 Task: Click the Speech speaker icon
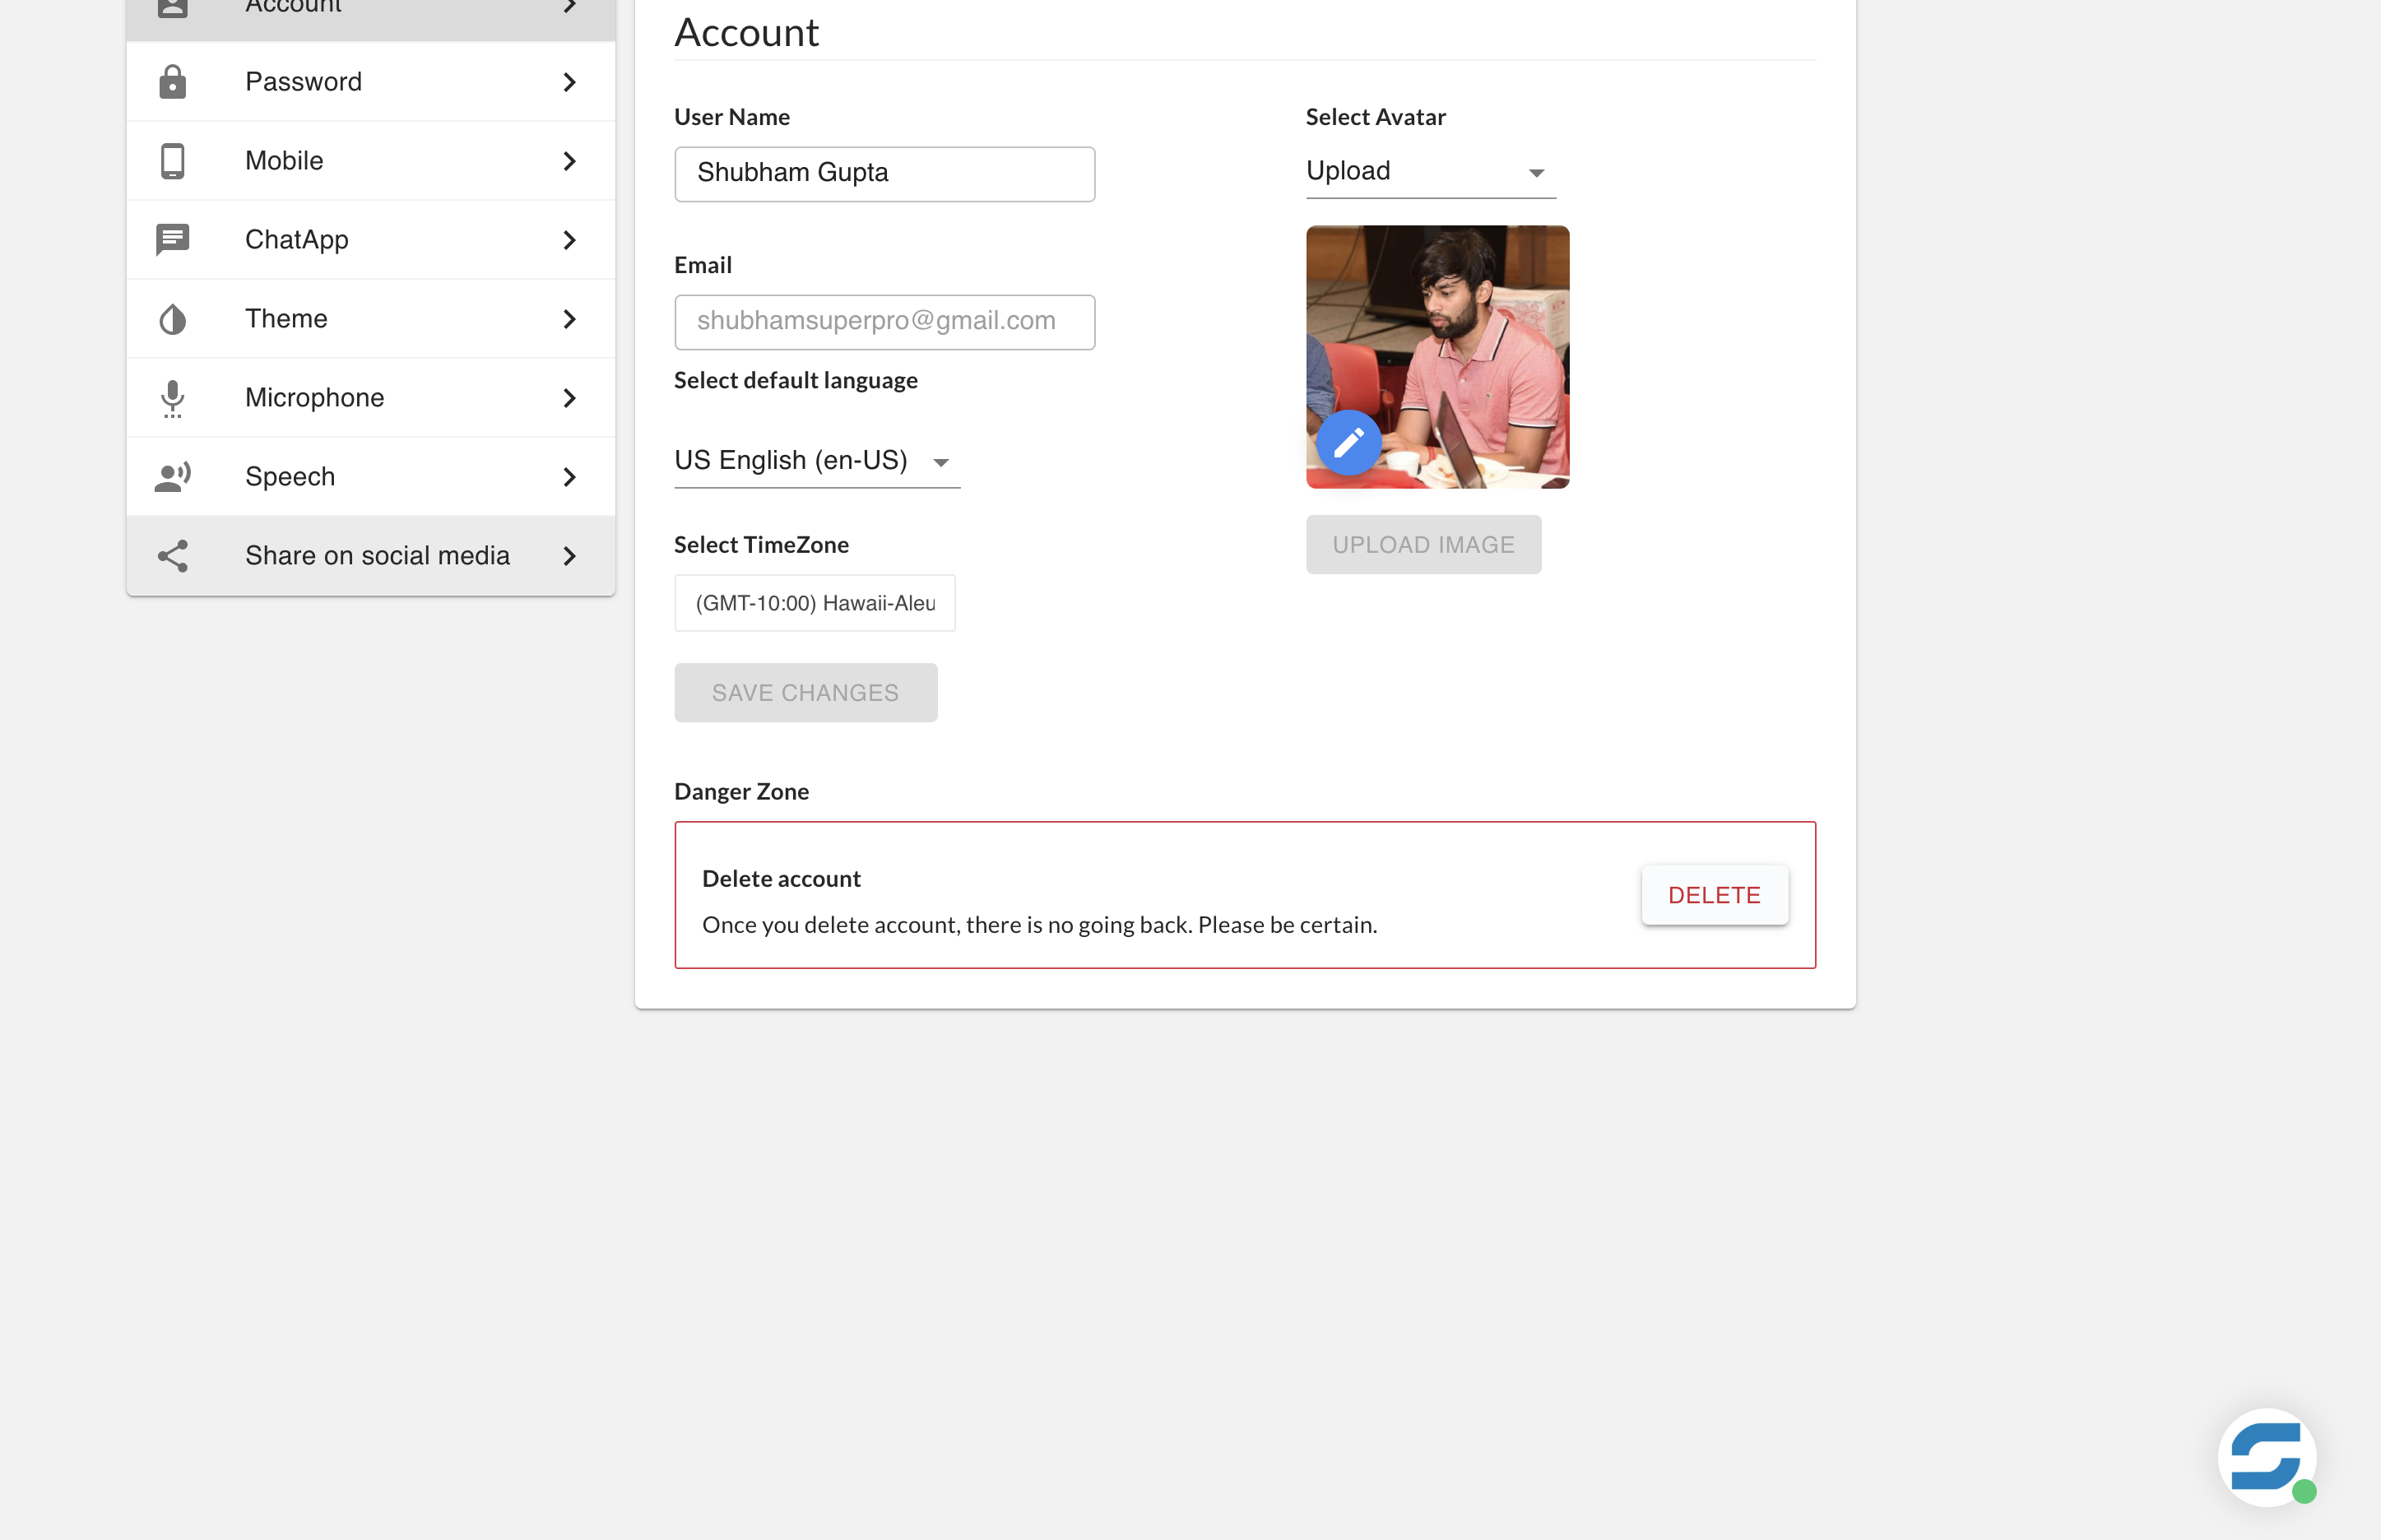point(173,476)
